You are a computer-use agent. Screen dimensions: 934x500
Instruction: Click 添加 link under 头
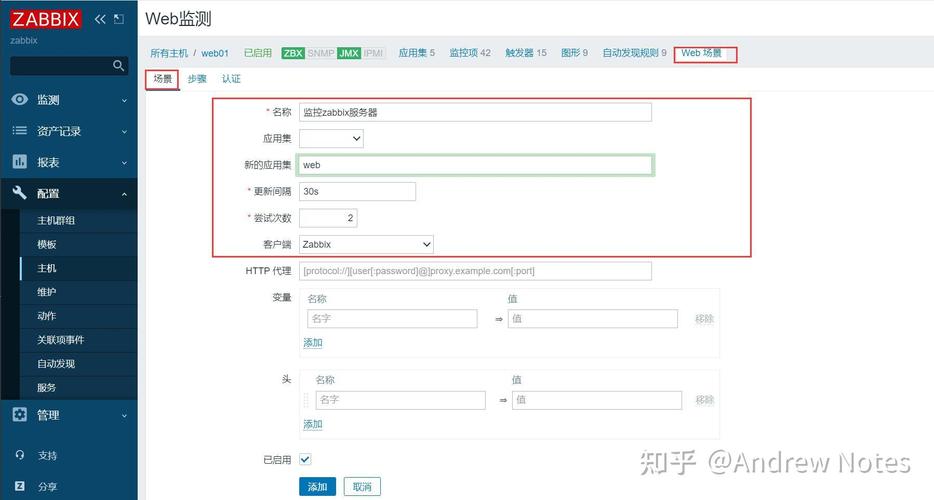tap(313, 424)
